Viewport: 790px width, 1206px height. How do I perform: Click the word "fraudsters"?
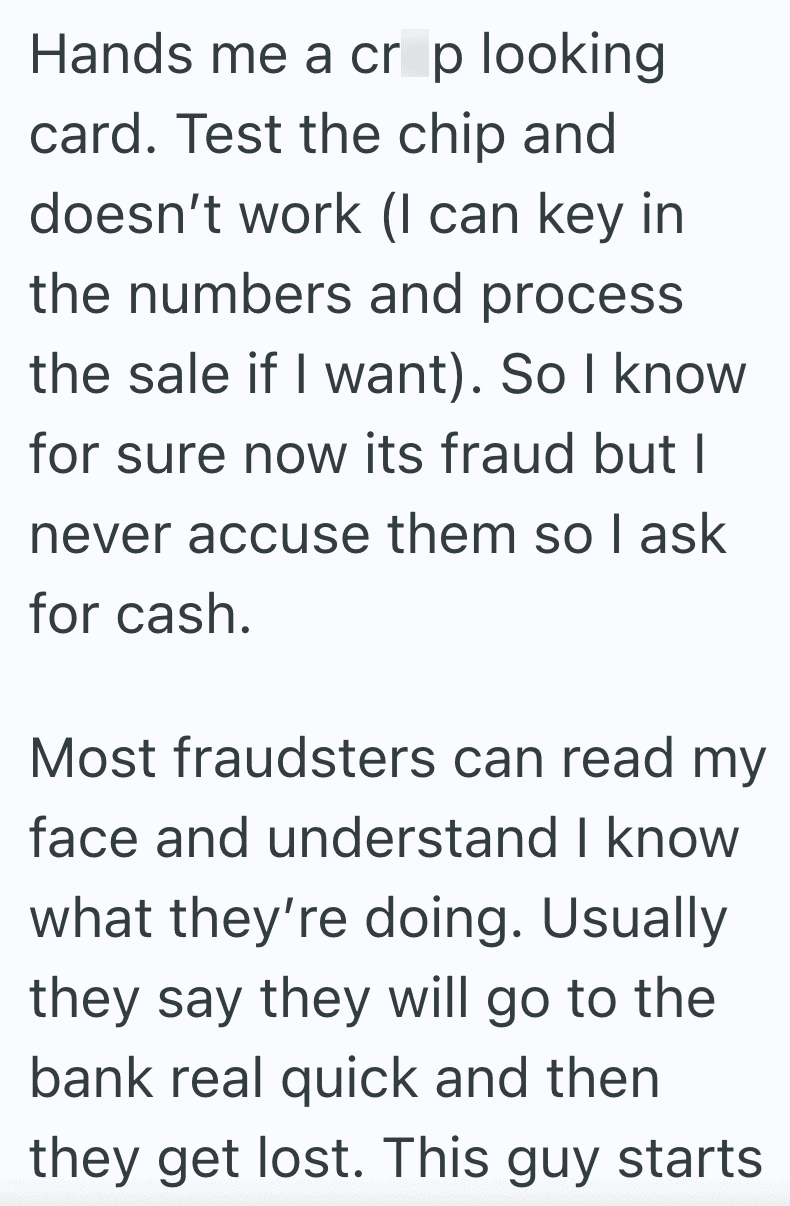click(303, 760)
